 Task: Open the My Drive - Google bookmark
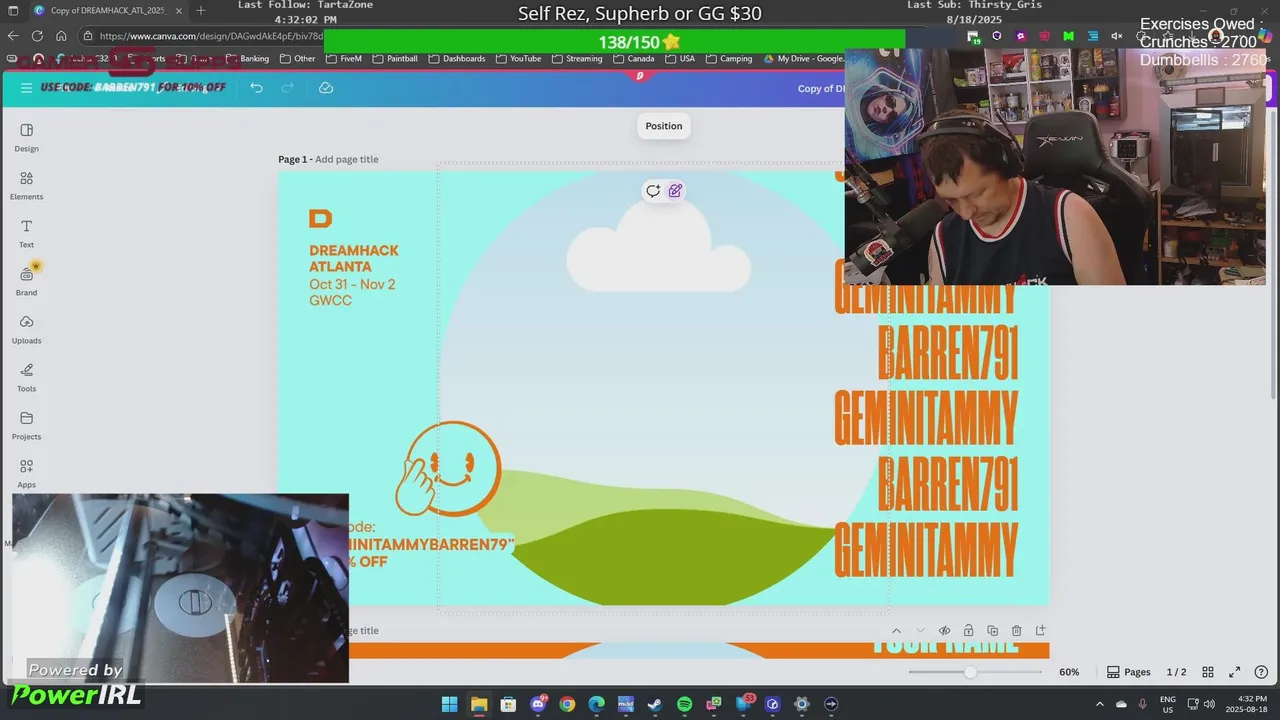[x=803, y=59]
